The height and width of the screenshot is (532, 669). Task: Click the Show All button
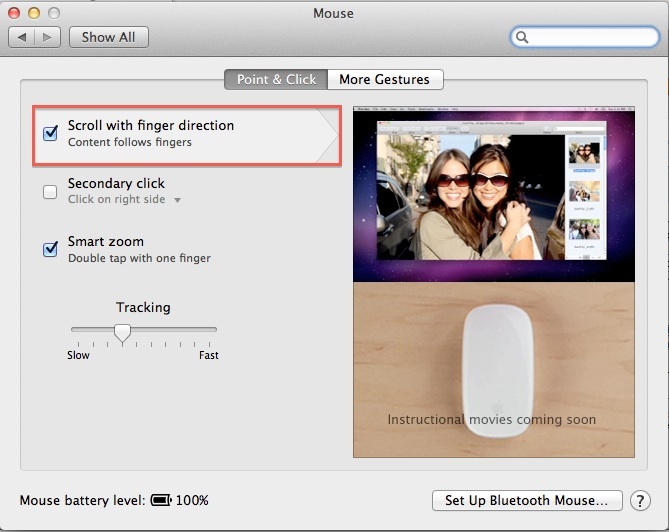(108, 37)
